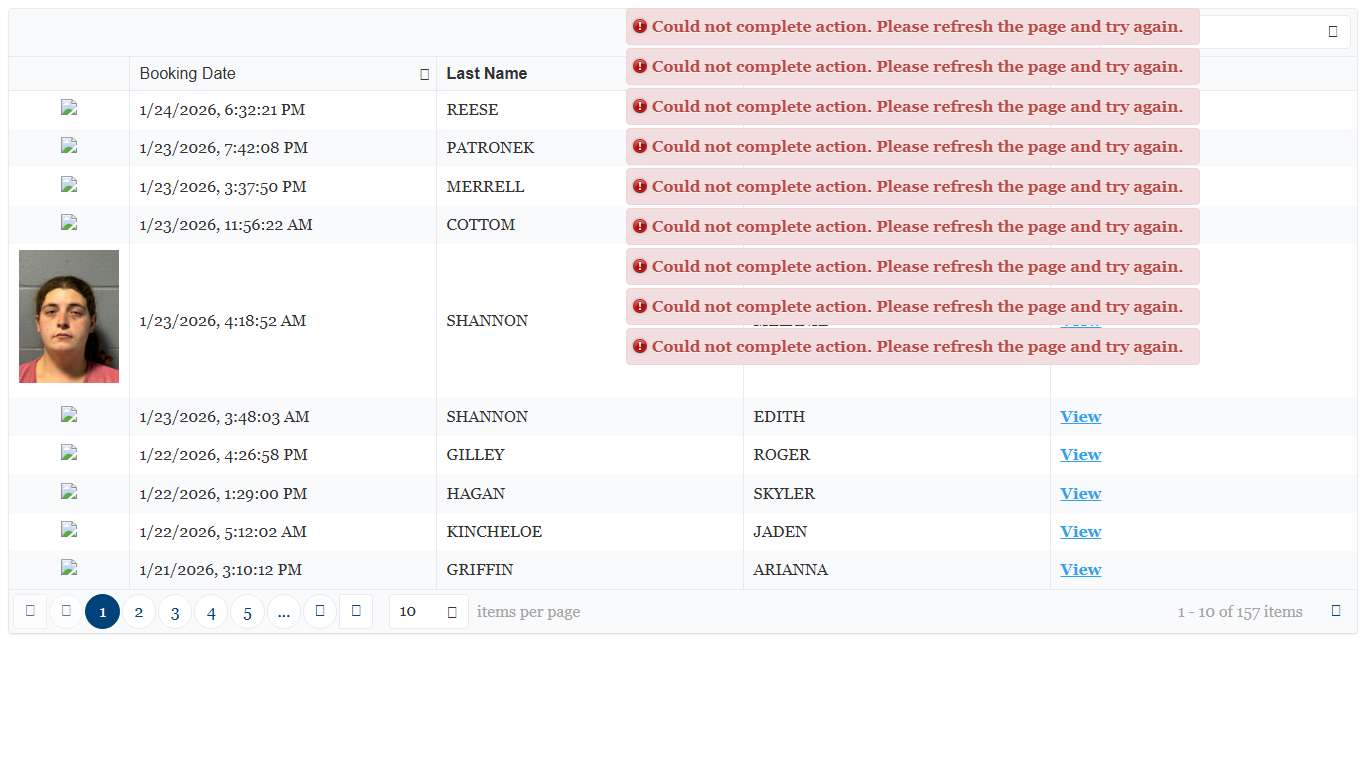The width and height of the screenshot is (1366, 768).
Task: Open the Booking Date column menu icon
Action: tap(424, 74)
